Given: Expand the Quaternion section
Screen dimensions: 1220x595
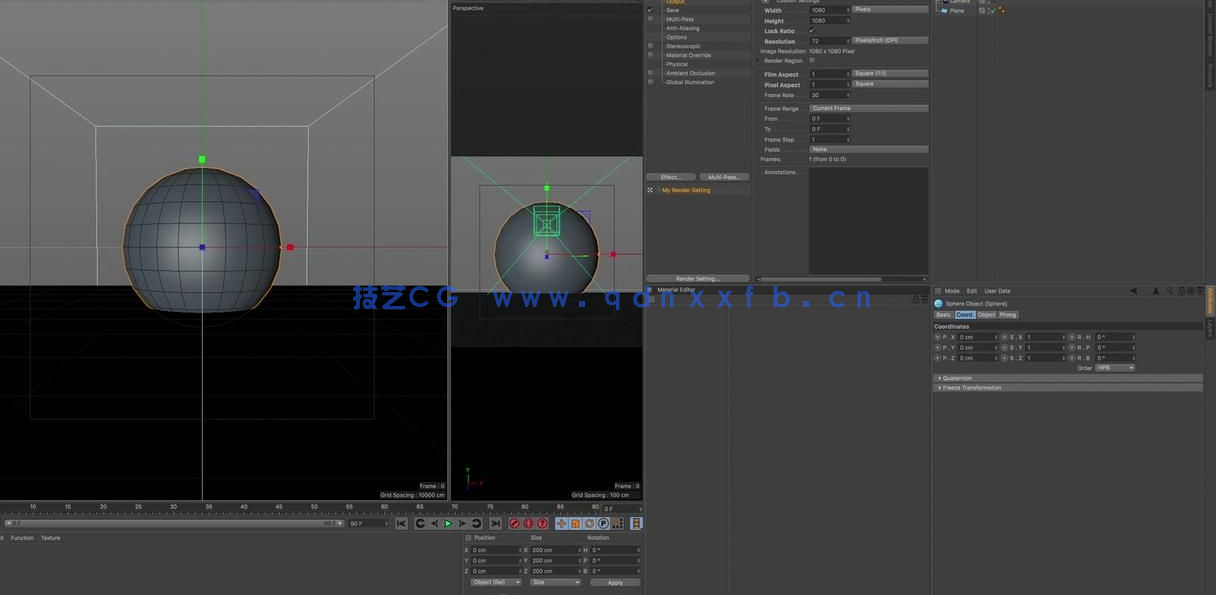Looking at the screenshot, I should [x=957, y=379].
